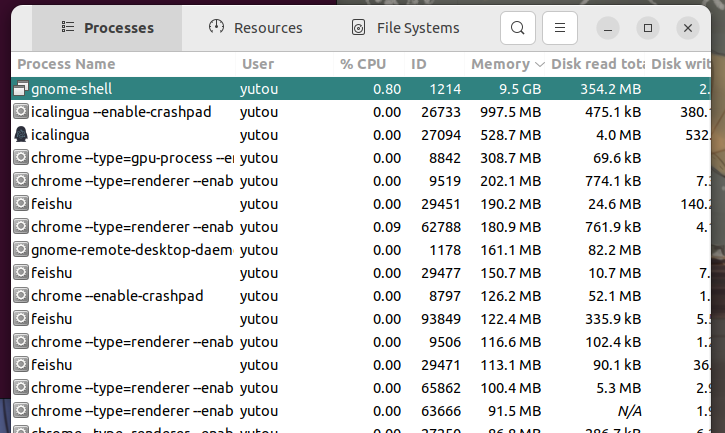
Task: Open the search button in header
Action: 517,28
